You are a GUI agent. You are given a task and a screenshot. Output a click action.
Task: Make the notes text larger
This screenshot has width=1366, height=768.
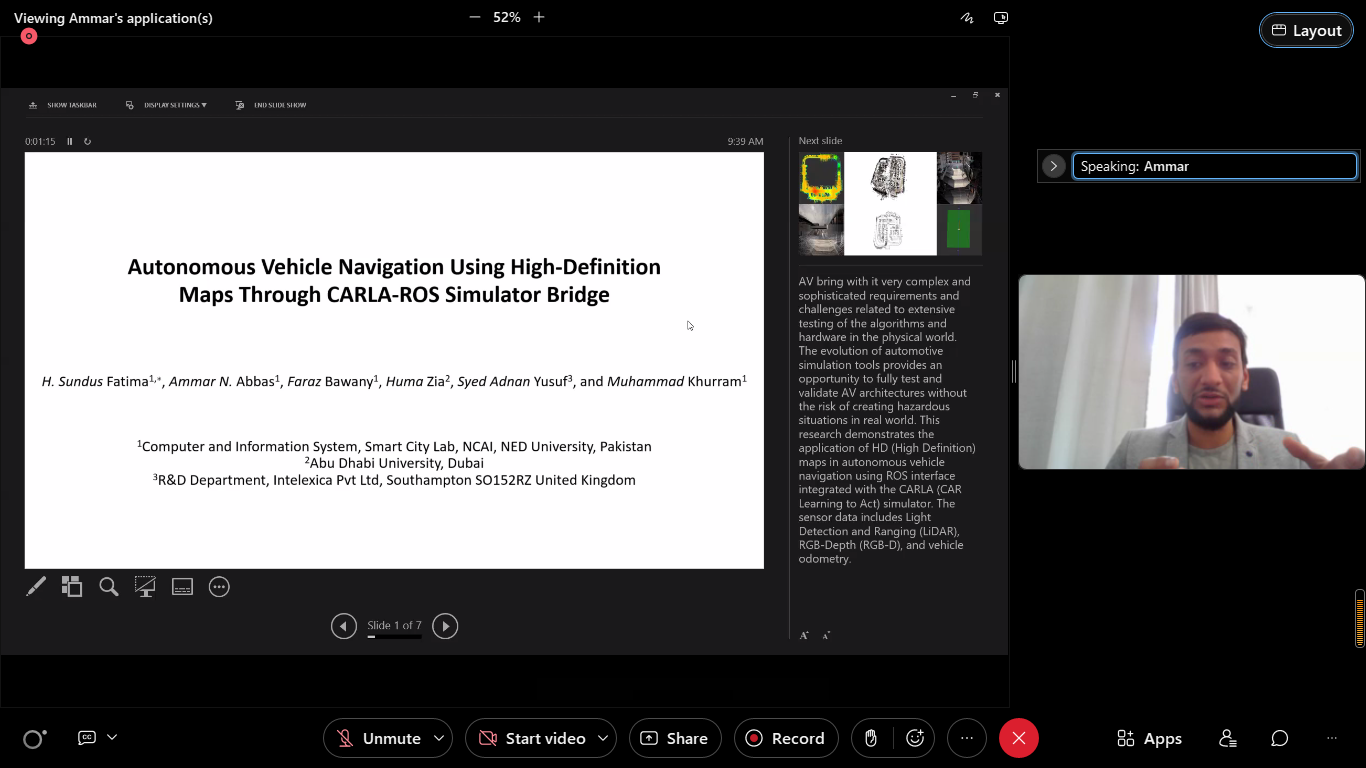[804, 635]
